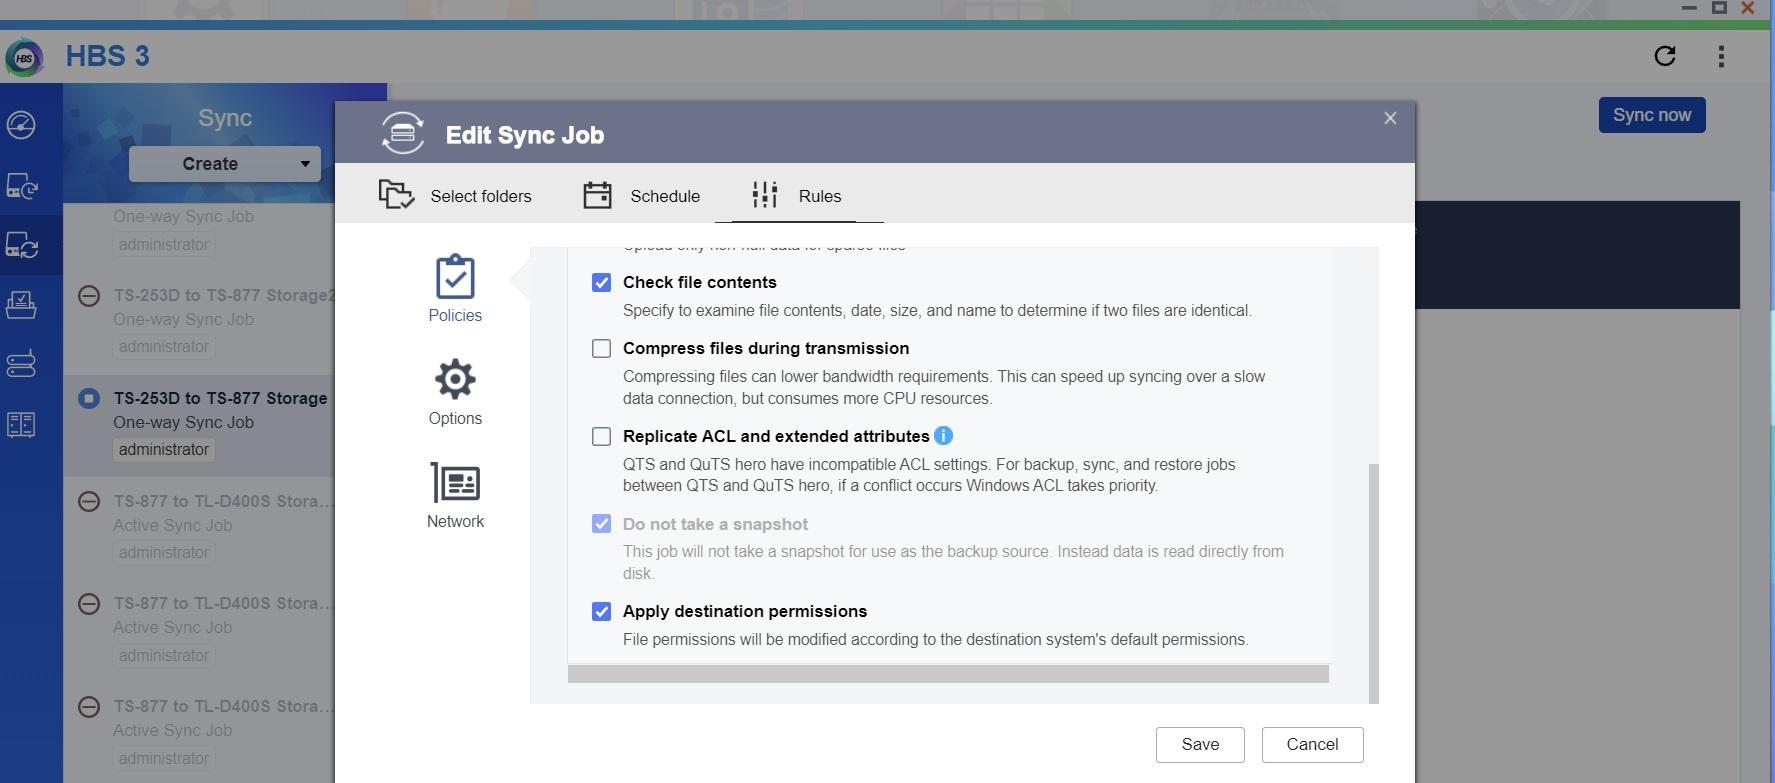Uncheck Apply destination permissions
The width and height of the screenshot is (1775, 783).
coord(601,612)
